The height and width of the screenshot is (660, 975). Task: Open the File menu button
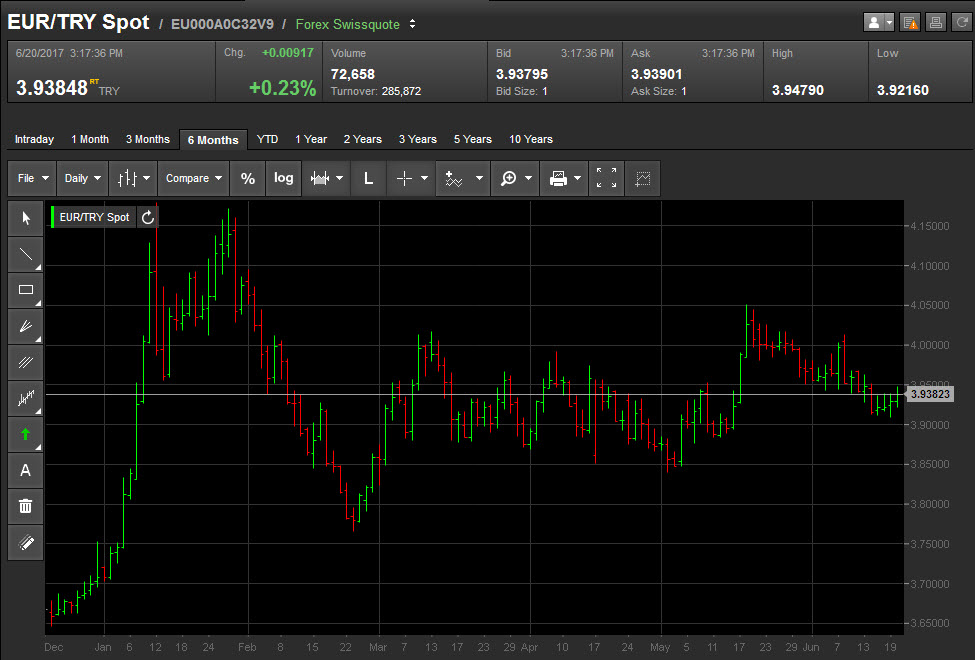[32, 178]
